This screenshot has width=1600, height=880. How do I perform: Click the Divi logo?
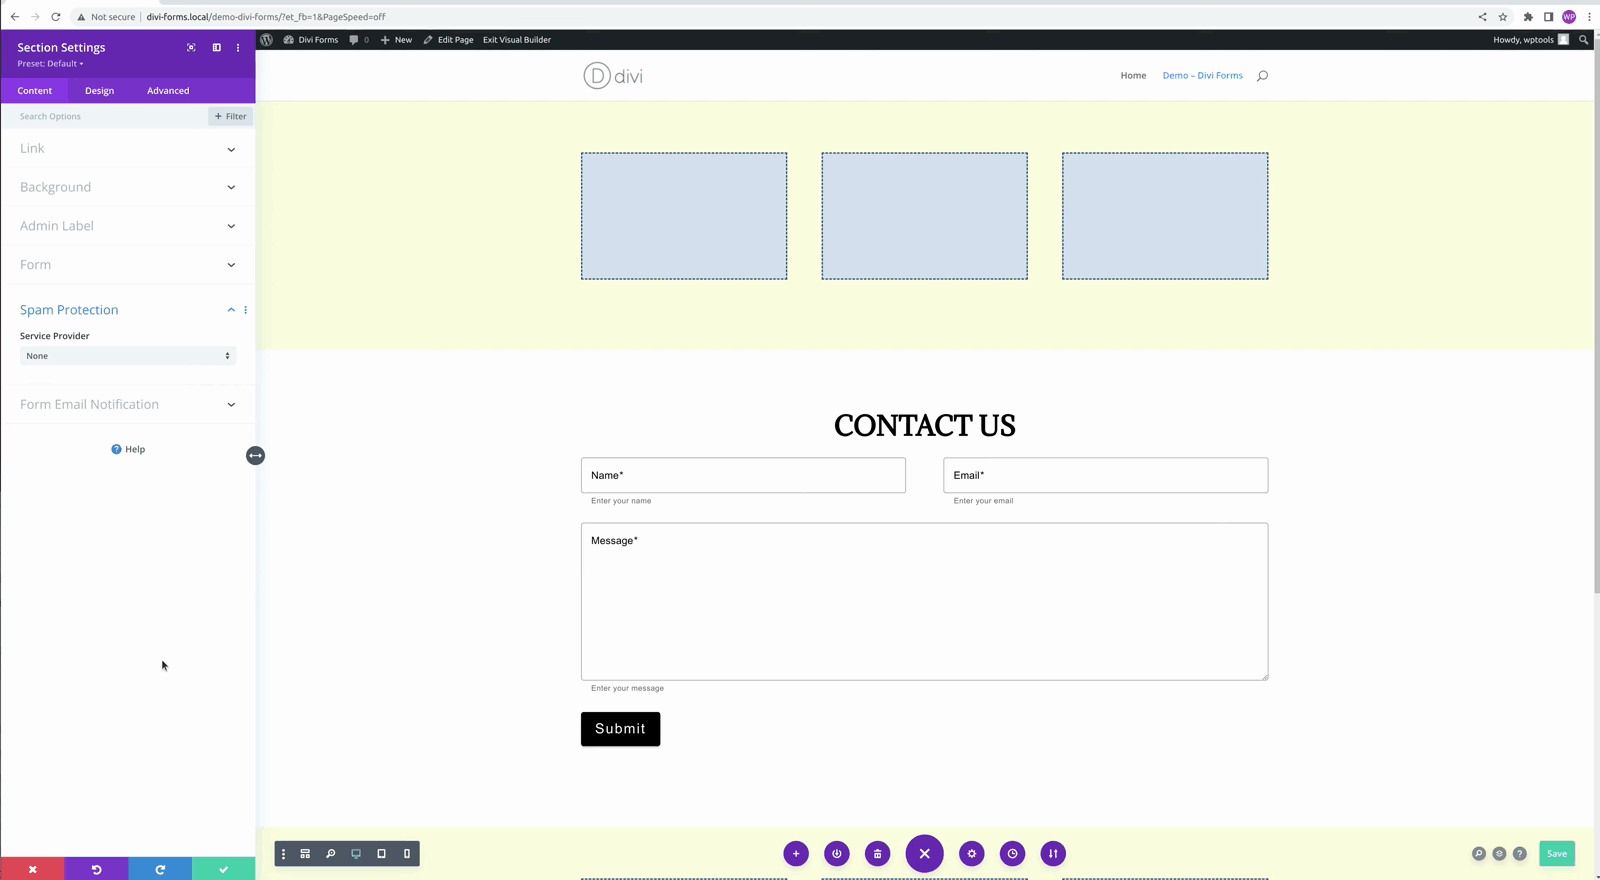[613, 76]
